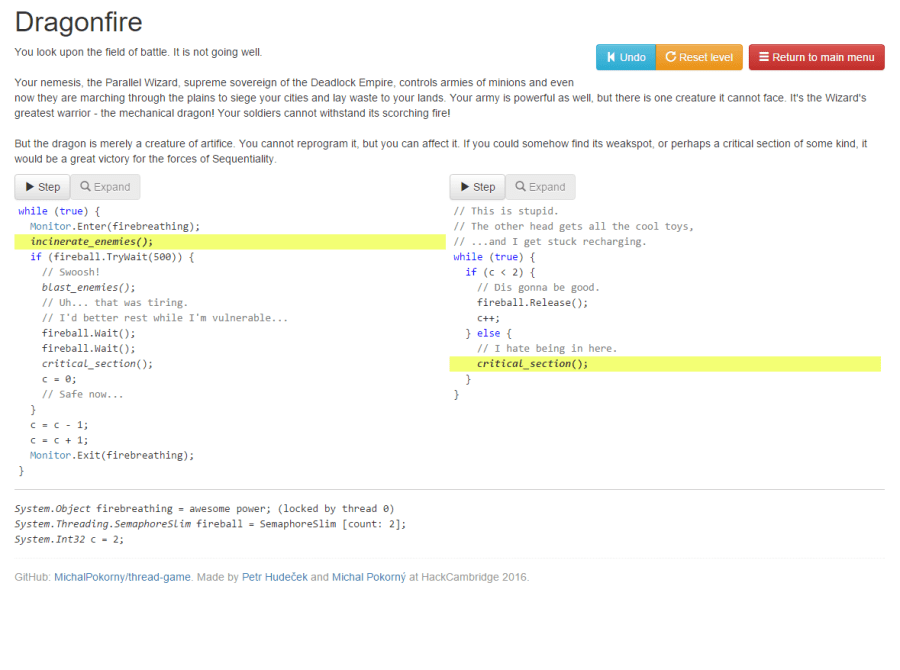
Task: Click the hamburger icon on Return button
Action: coord(764,57)
